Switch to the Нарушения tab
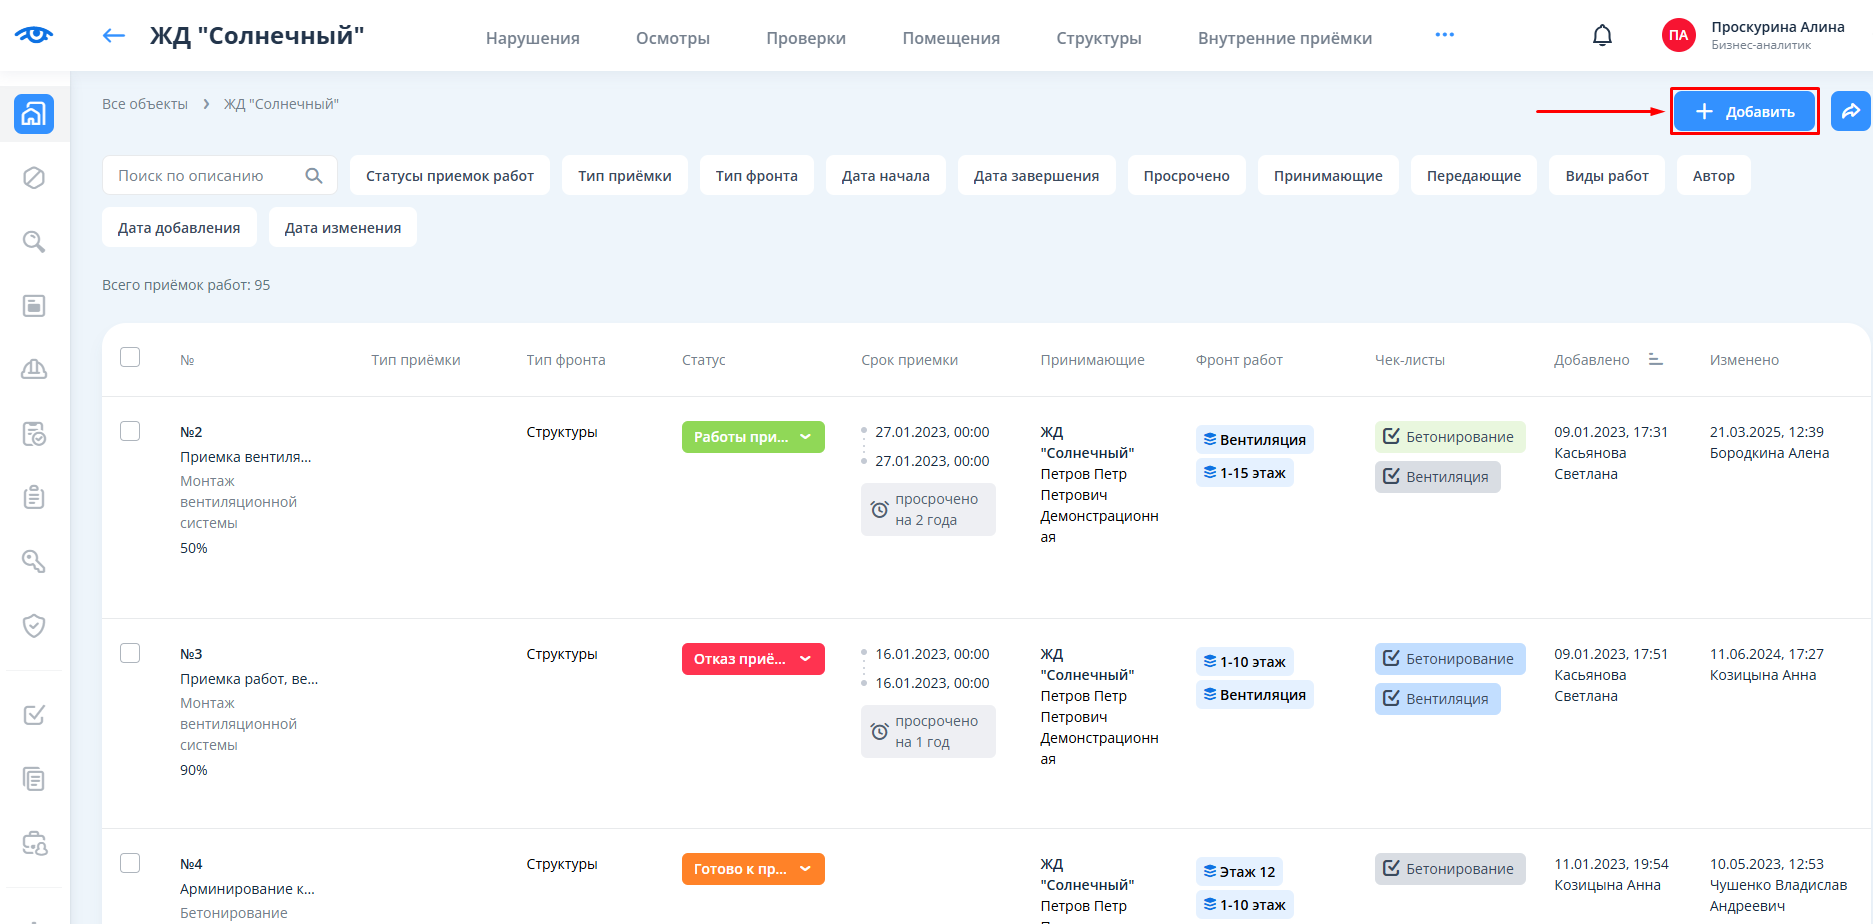 532,38
